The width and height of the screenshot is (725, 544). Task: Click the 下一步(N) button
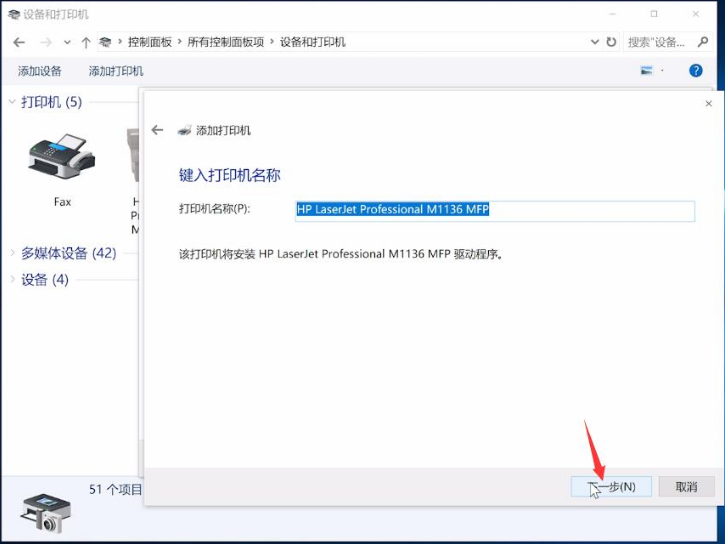(x=611, y=487)
